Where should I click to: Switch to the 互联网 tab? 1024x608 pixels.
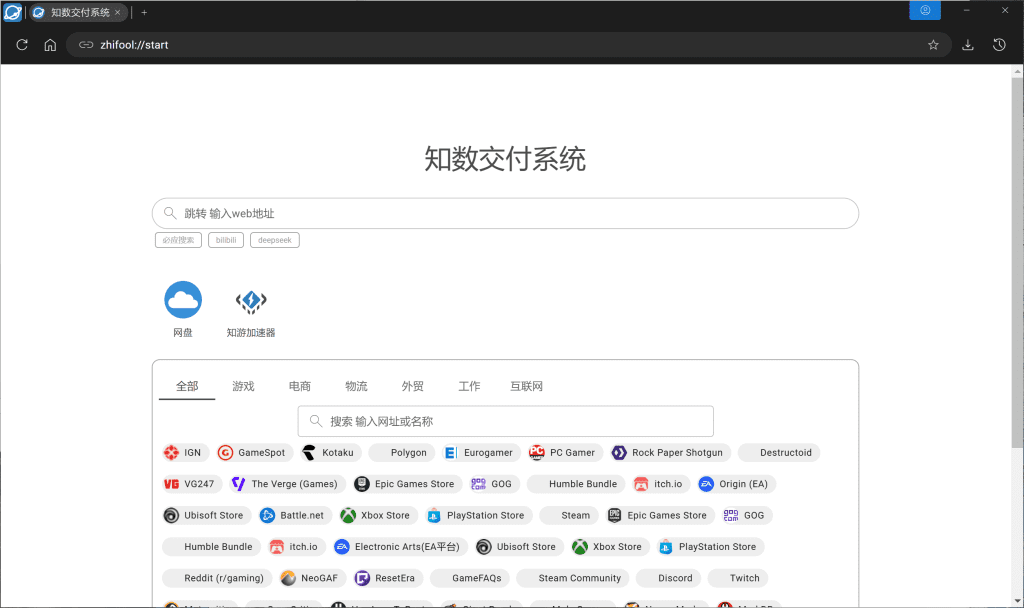tap(526, 386)
